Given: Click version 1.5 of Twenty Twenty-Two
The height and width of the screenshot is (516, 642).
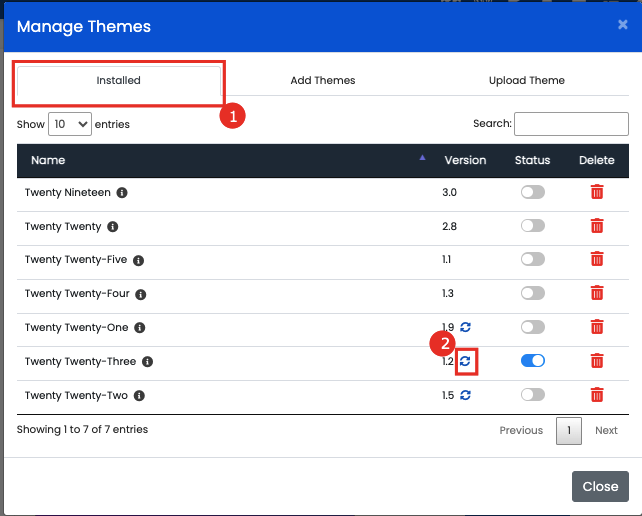Looking at the screenshot, I should 448,396.
